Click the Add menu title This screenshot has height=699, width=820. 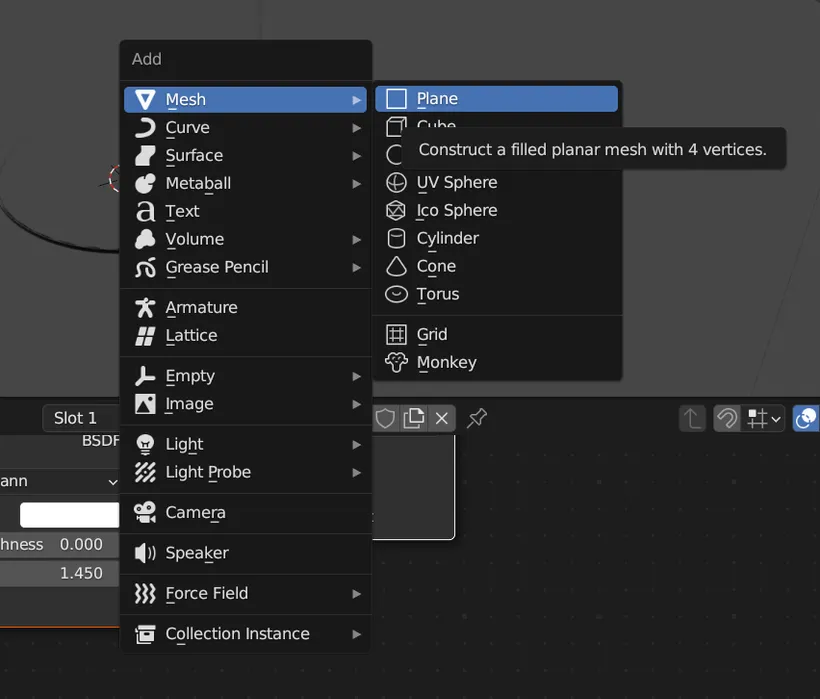[146, 59]
